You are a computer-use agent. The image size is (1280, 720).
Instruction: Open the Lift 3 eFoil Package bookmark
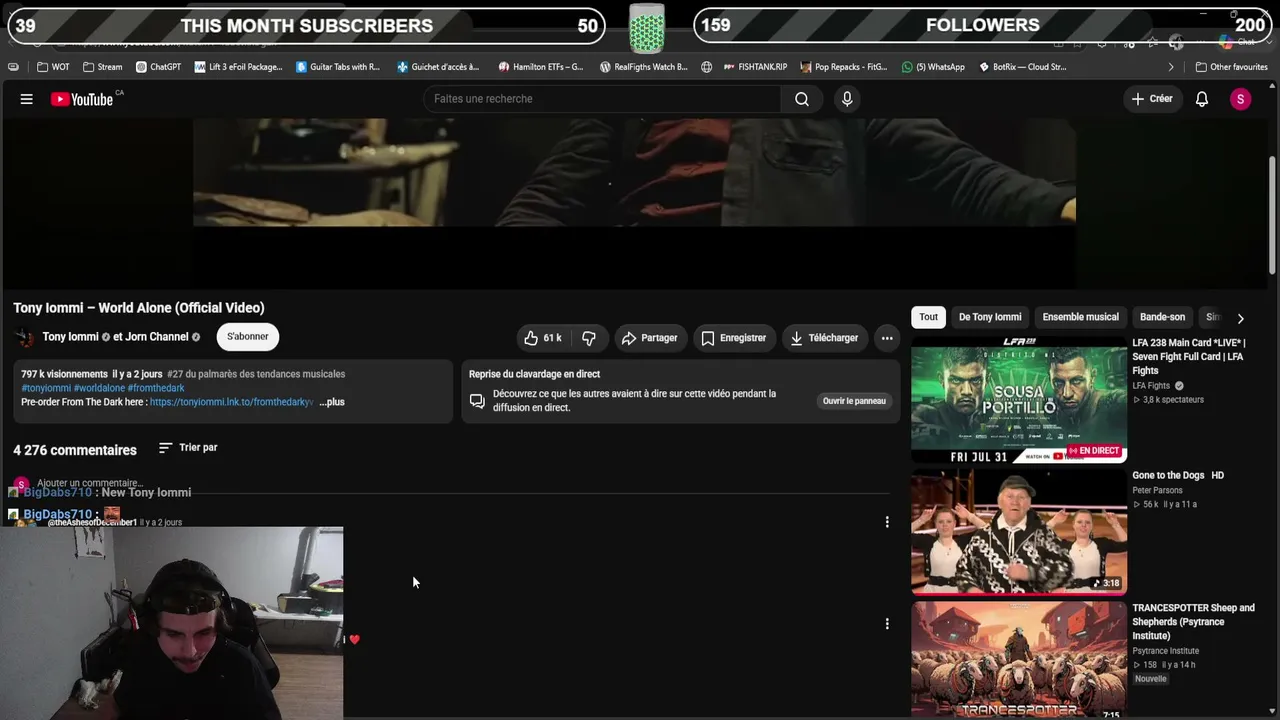click(239, 67)
